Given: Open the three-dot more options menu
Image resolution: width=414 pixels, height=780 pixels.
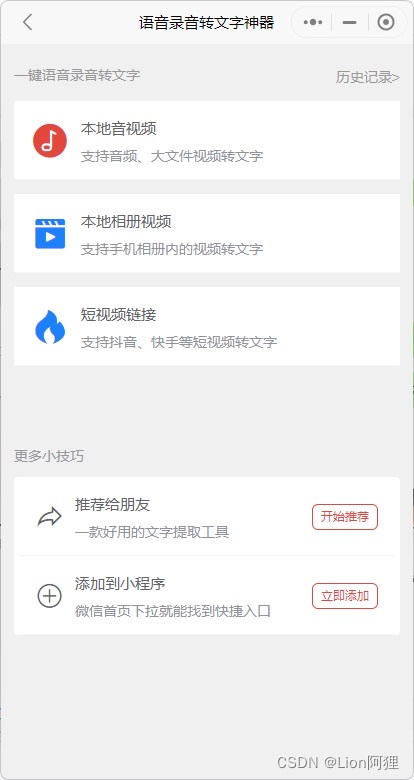Looking at the screenshot, I should click(x=313, y=22).
